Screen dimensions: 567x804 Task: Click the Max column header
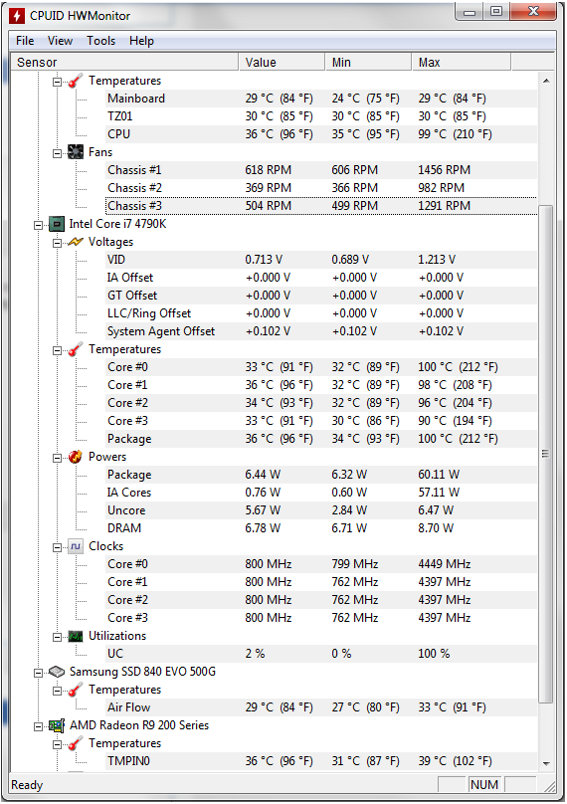[461, 62]
